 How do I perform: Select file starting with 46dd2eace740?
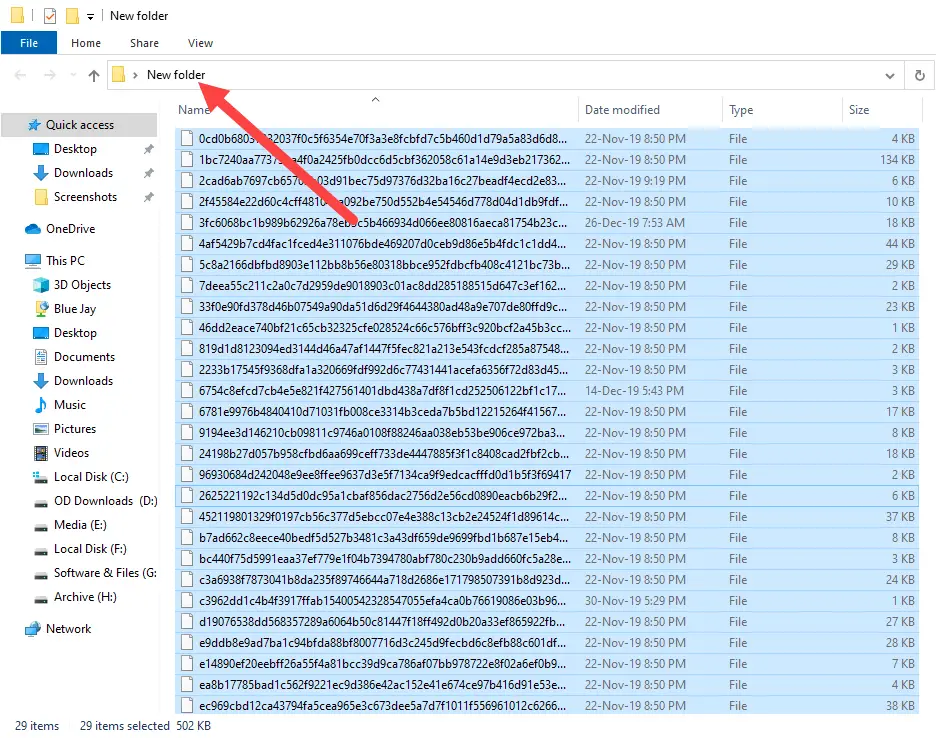point(547,328)
